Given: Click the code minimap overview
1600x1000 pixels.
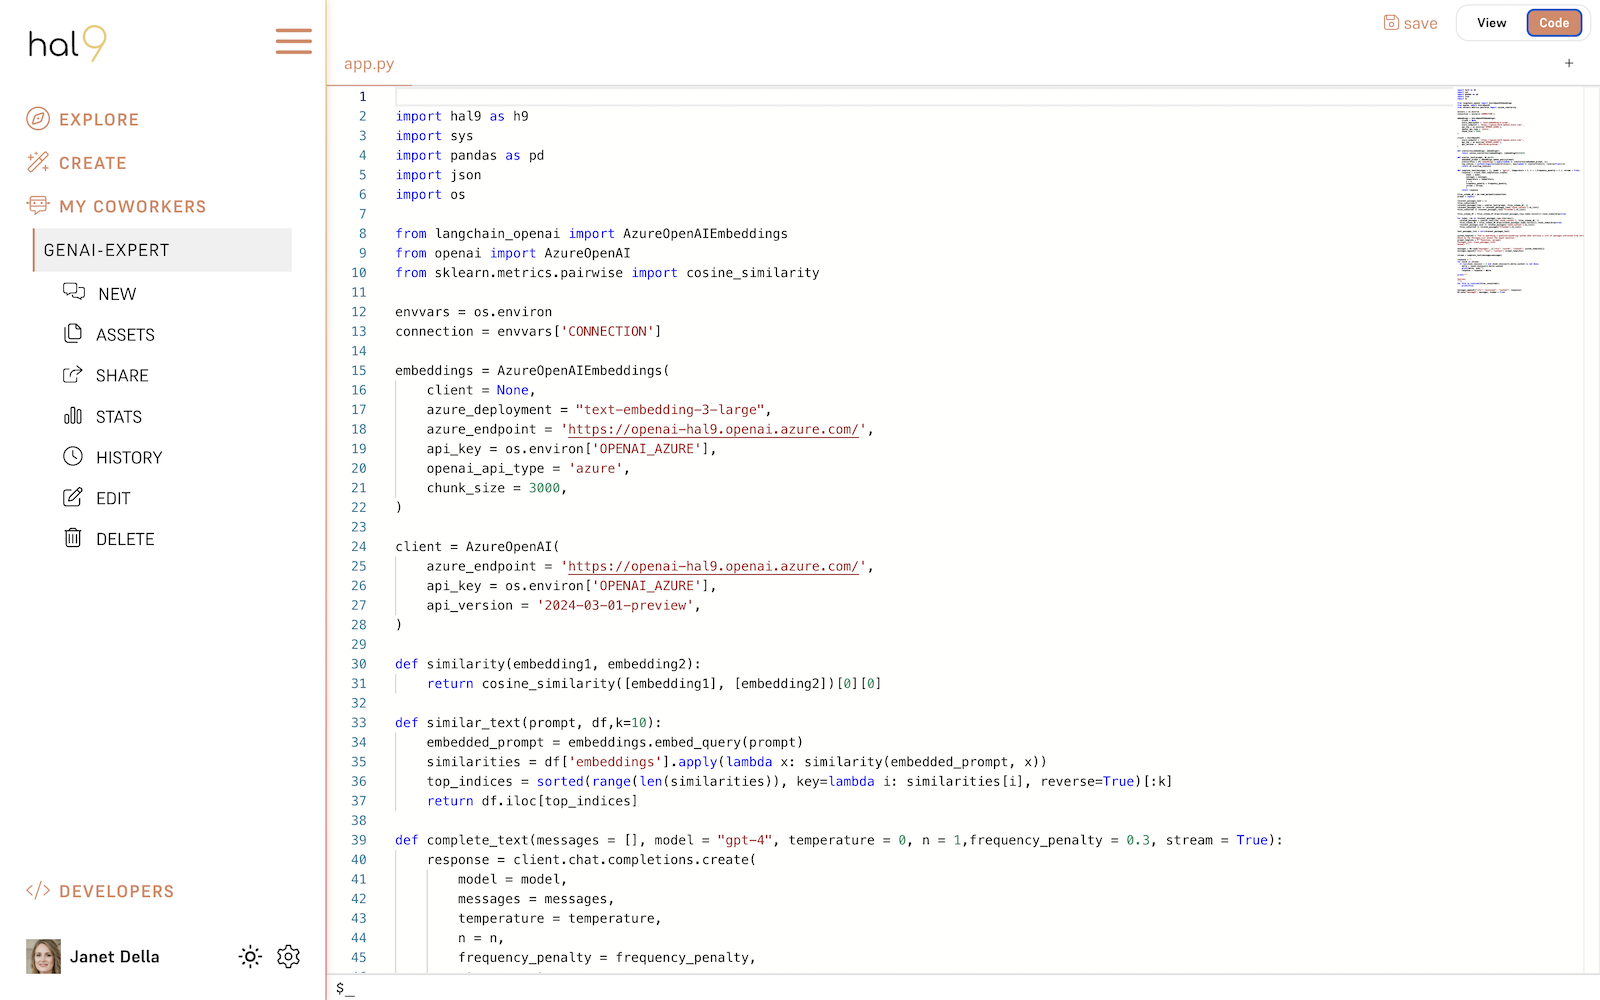Looking at the screenshot, I should coord(1517,190).
